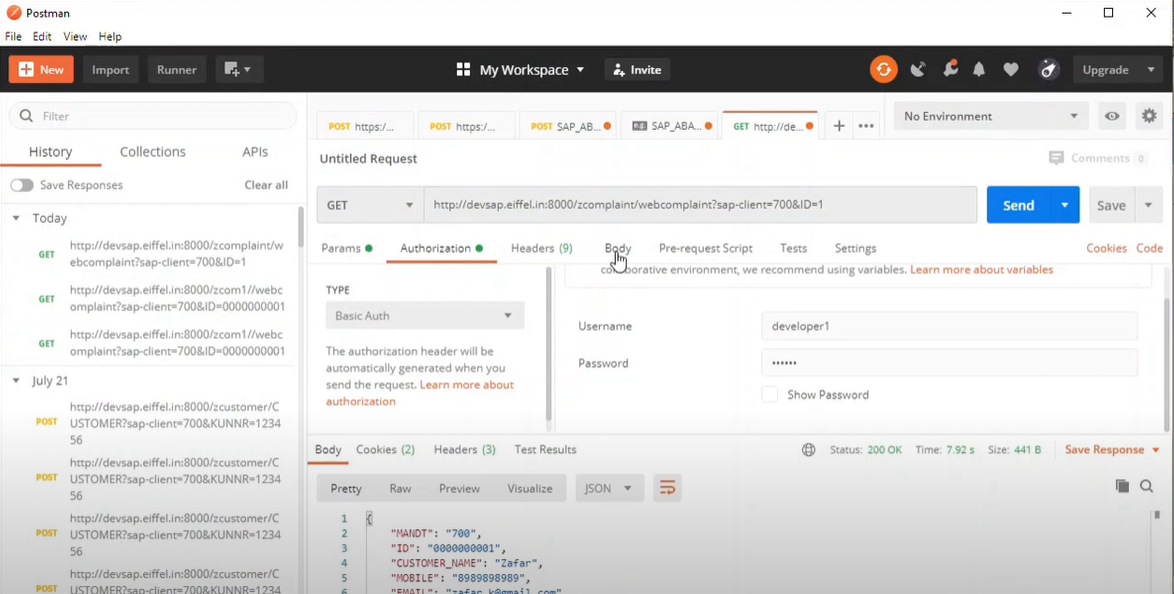Click the Invite button
The width and height of the screenshot is (1174, 594).
point(637,70)
